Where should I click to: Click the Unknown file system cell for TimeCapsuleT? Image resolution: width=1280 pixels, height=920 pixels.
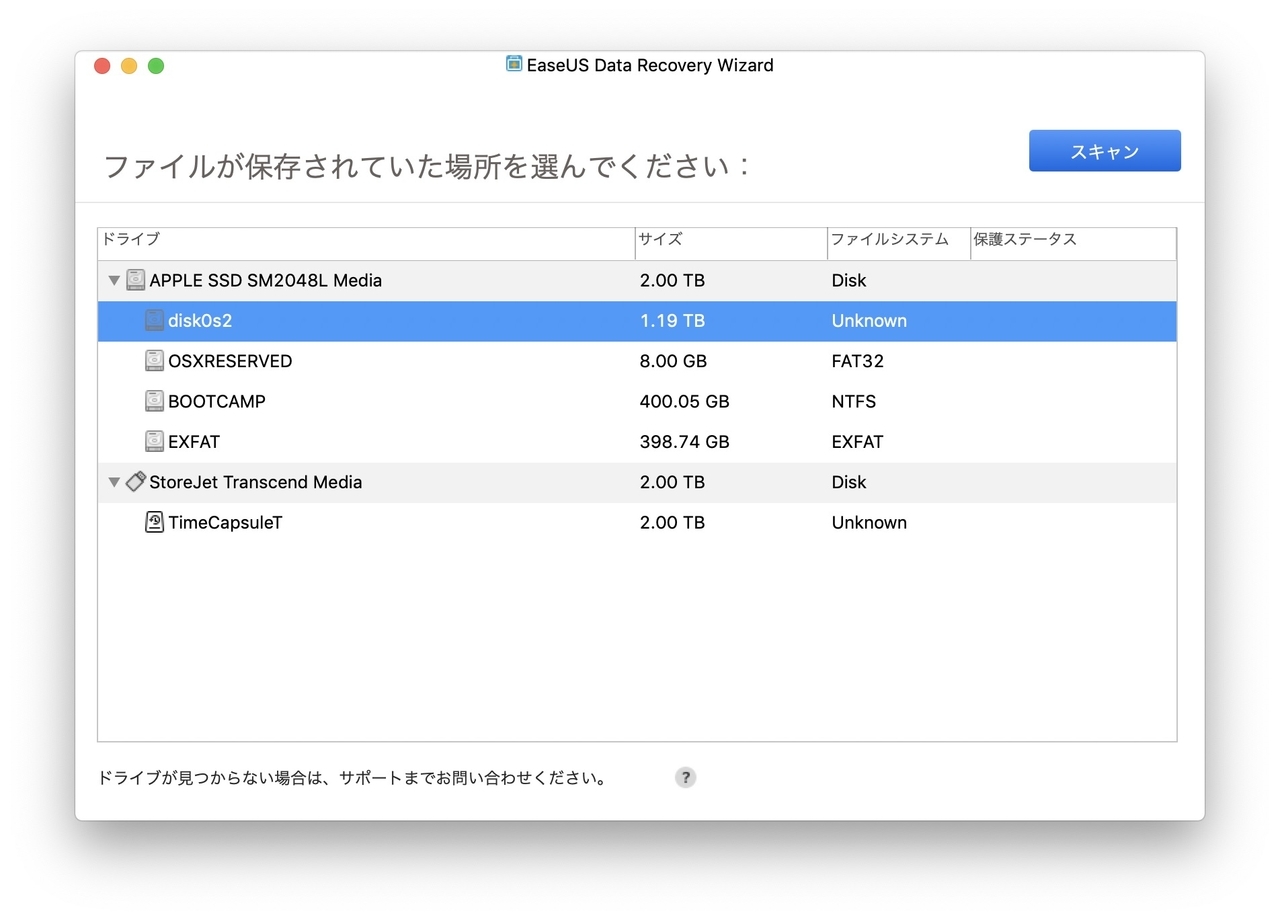[869, 522]
